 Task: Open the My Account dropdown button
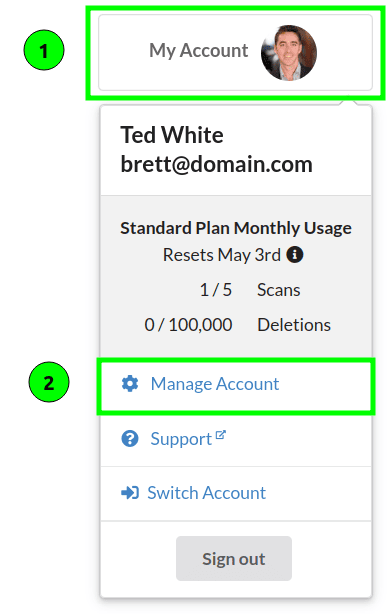point(235,52)
